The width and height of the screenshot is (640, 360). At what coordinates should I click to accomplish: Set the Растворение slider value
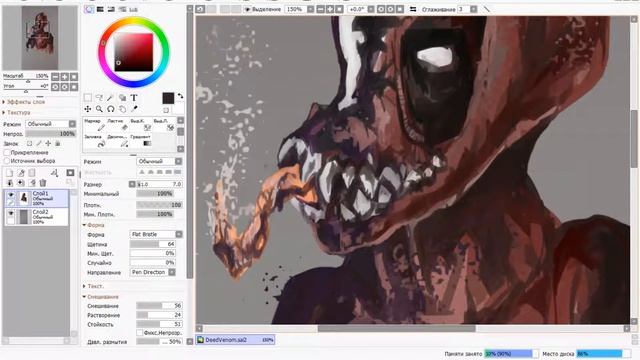[159, 315]
